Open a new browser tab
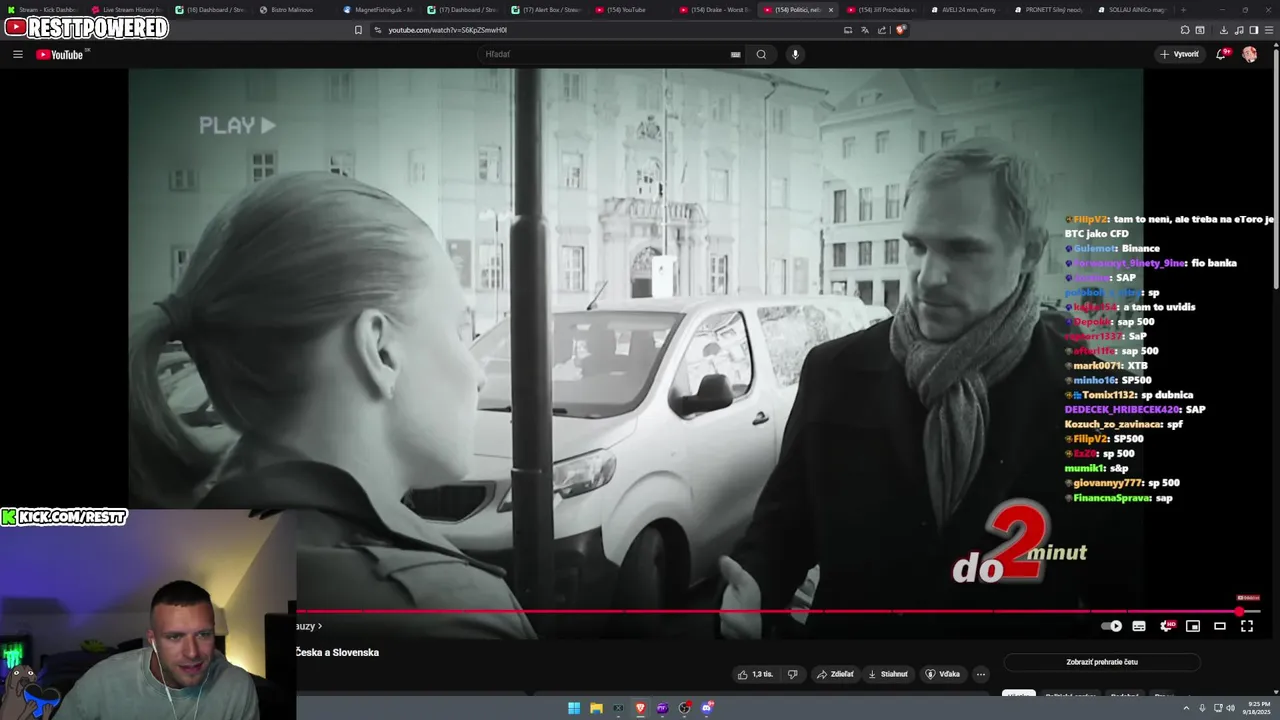The height and width of the screenshot is (720, 1280). [1185, 9]
